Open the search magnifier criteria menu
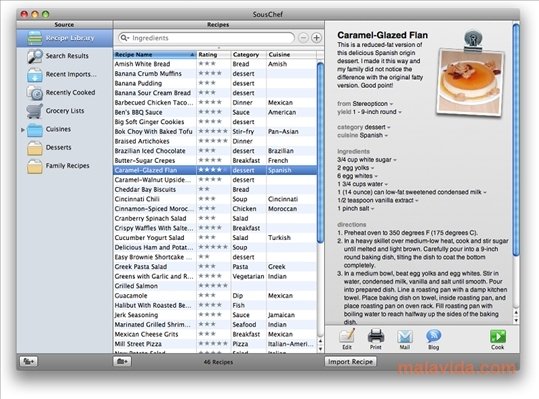The image size is (539, 399). pyautogui.click(x=124, y=38)
